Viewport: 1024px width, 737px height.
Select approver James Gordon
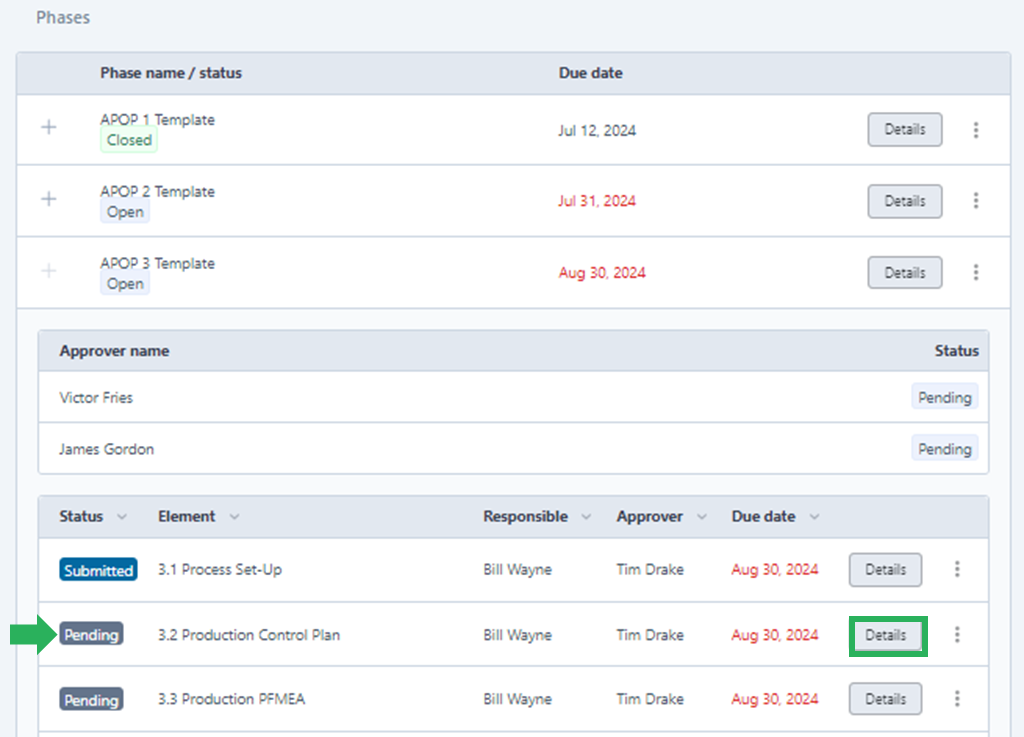106,449
